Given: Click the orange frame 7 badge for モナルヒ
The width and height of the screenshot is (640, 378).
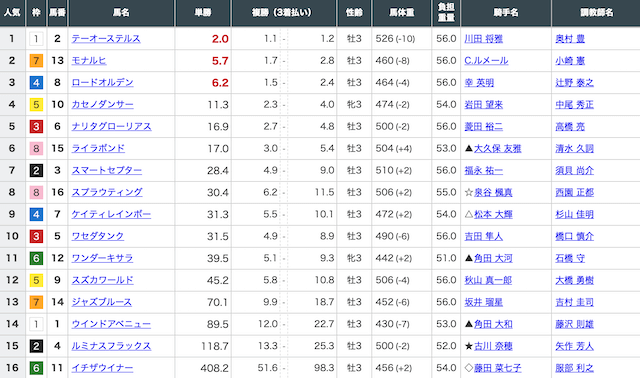Looking at the screenshot, I should click(36, 61).
